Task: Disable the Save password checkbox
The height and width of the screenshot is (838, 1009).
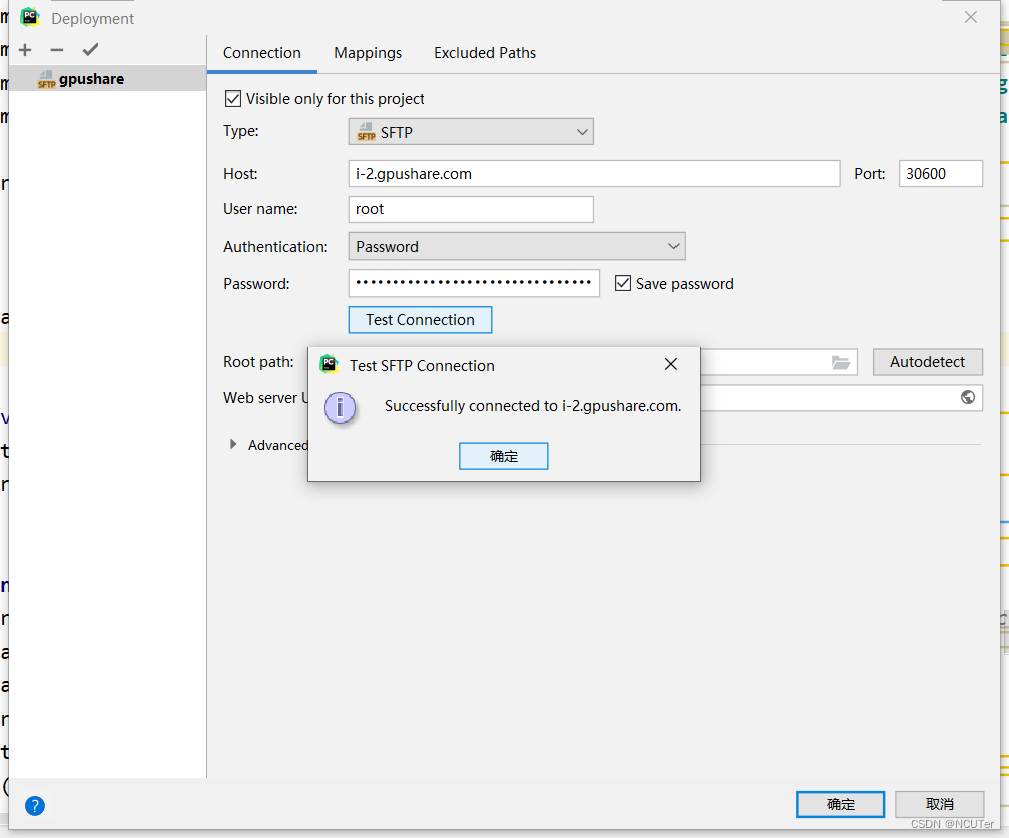Action: [x=623, y=283]
